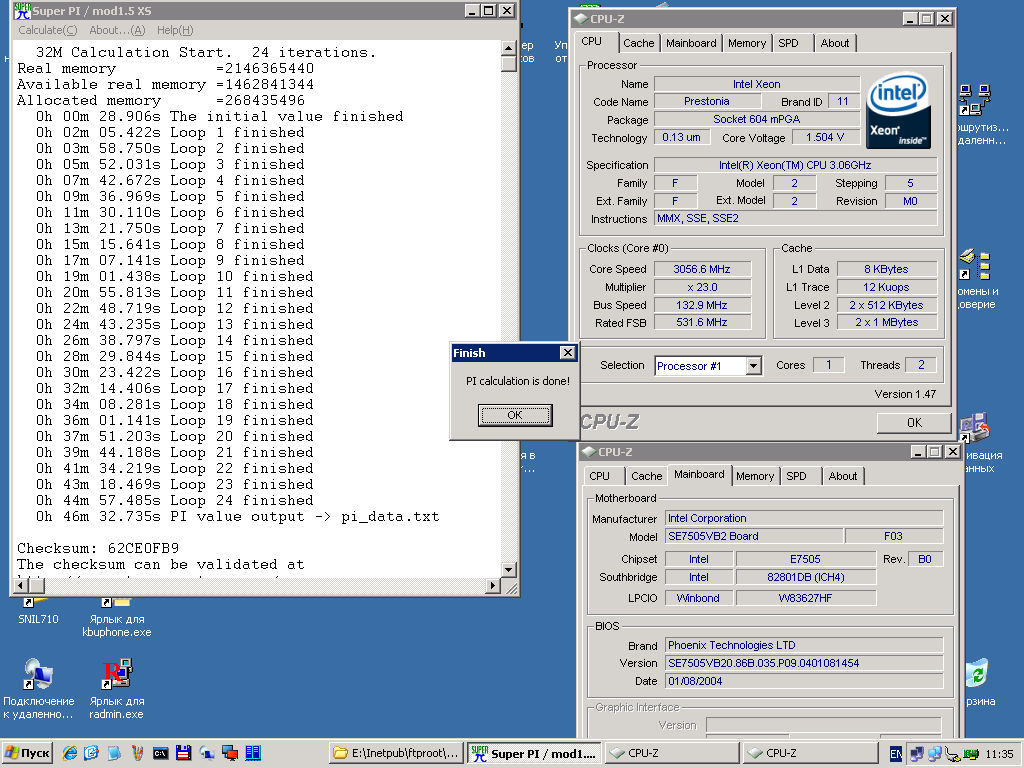Click the Rated FSB value 531.6 MHz
Viewport: 1024px width, 768px height.
click(702, 323)
